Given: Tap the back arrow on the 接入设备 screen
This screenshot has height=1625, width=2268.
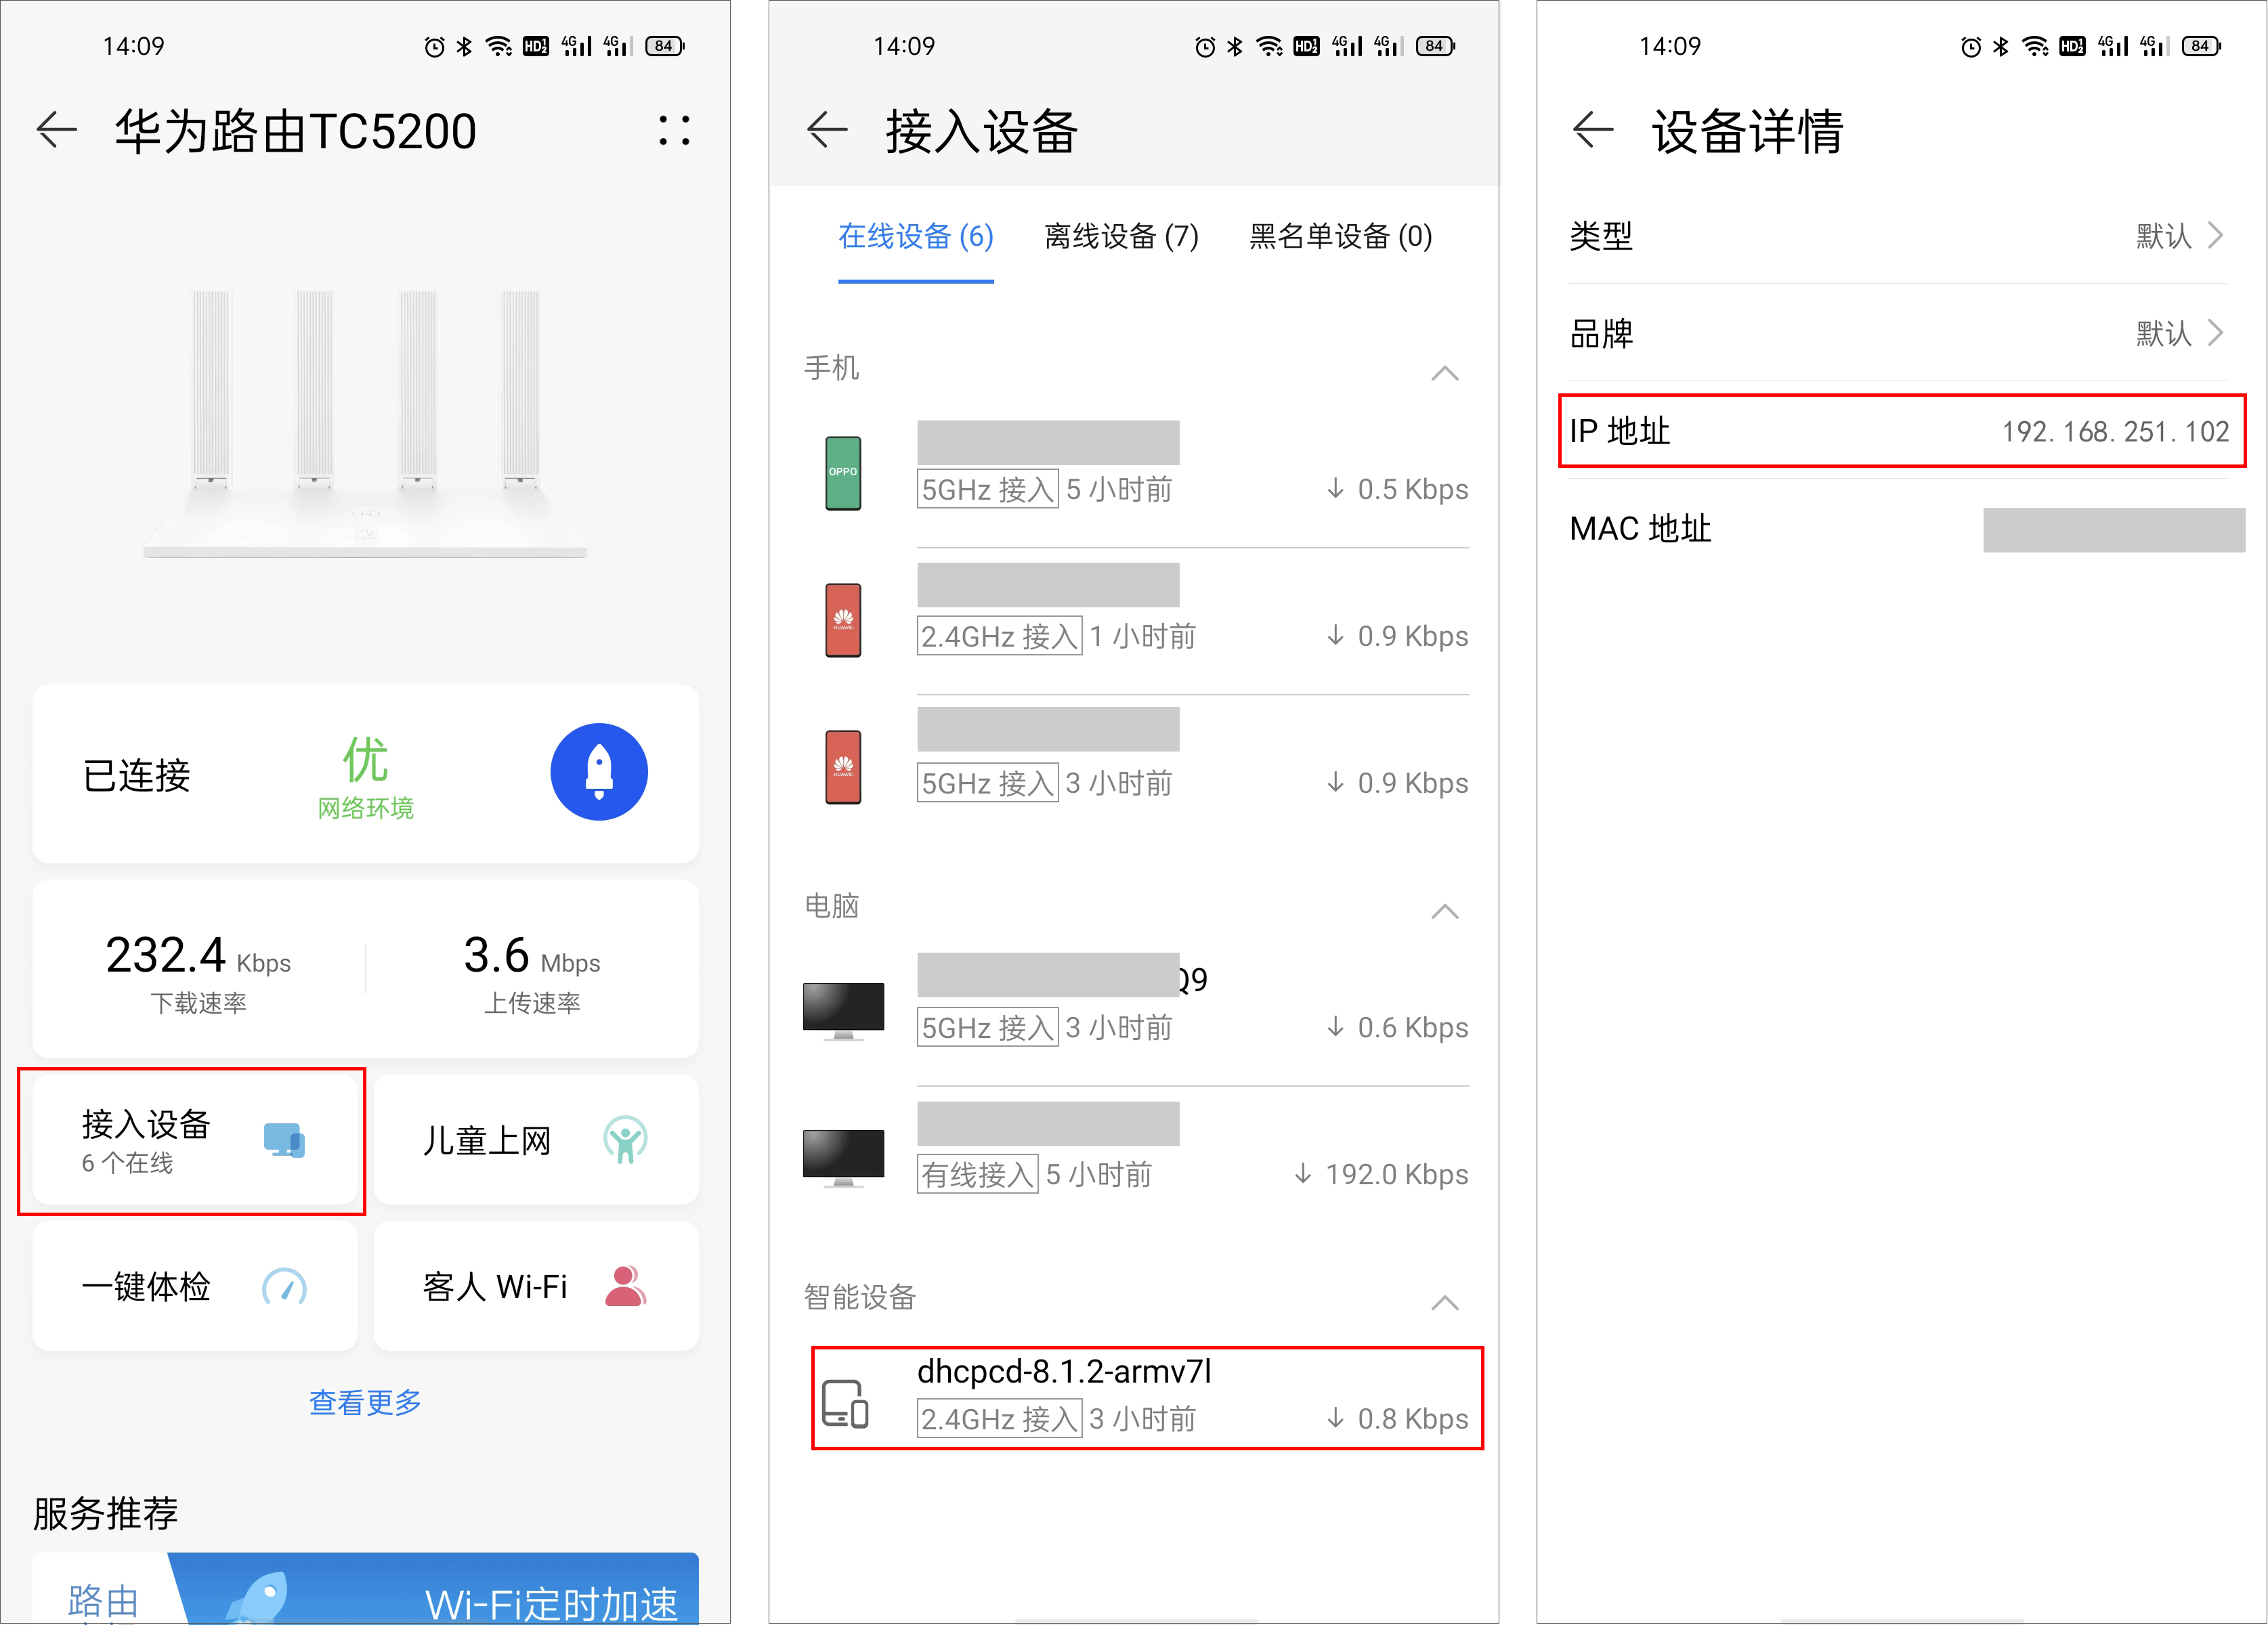Looking at the screenshot, I should click(827, 131).
